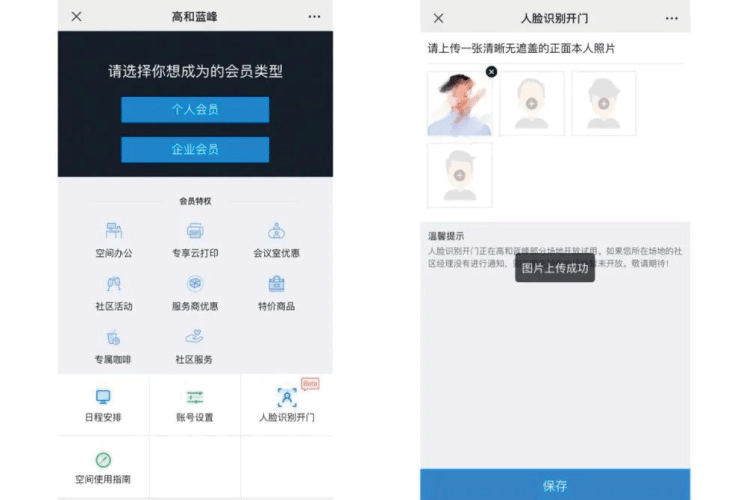Remove the uploaded face photo
750x500 pixels.
point(491,72)
